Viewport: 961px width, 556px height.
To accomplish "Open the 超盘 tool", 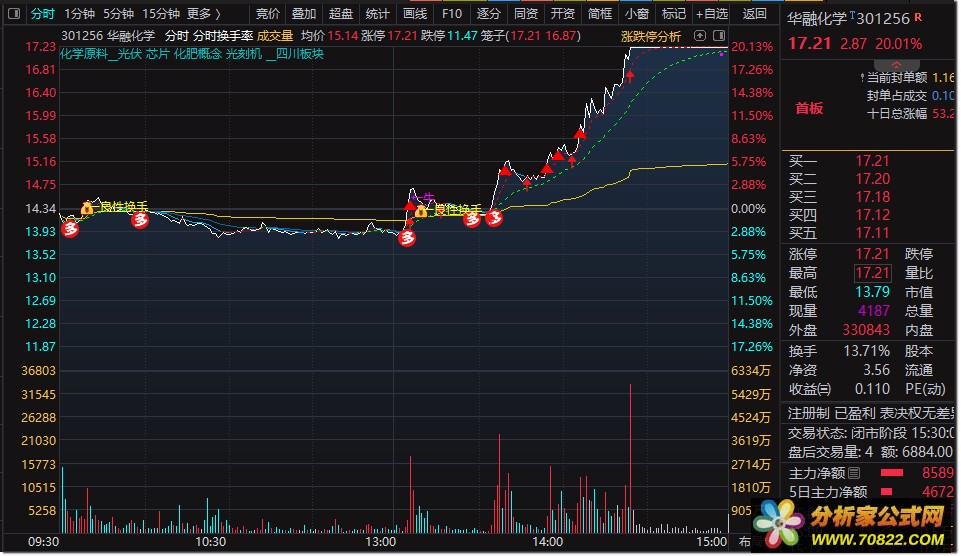I will 341,13.
